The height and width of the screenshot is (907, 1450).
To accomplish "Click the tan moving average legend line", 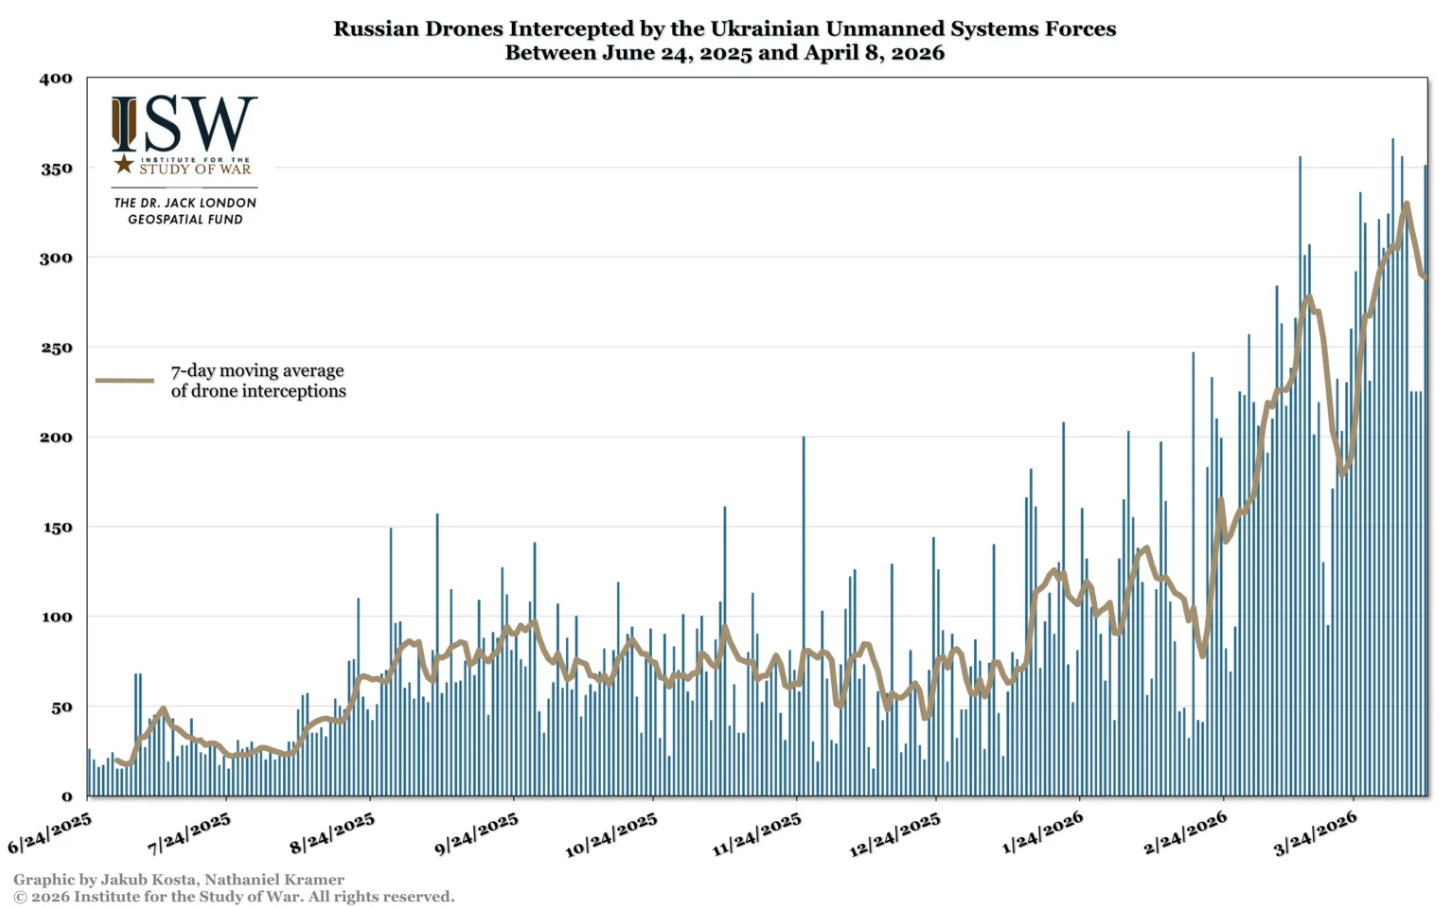I will (125, 381).
